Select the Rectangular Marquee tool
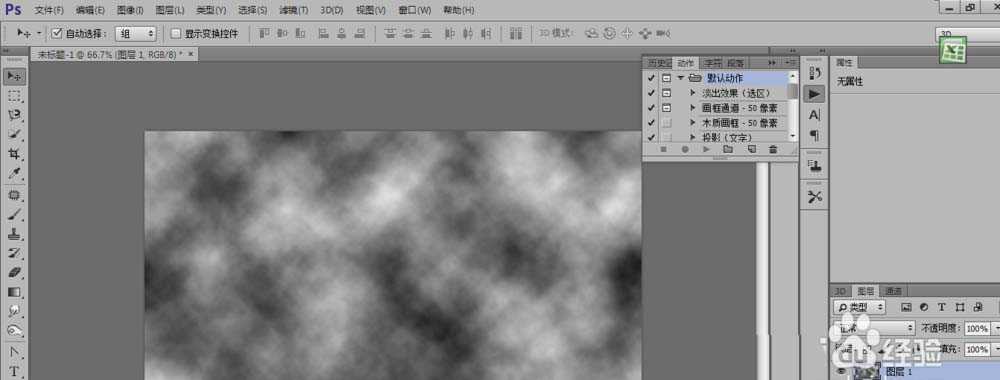 [x=14, y=96]
